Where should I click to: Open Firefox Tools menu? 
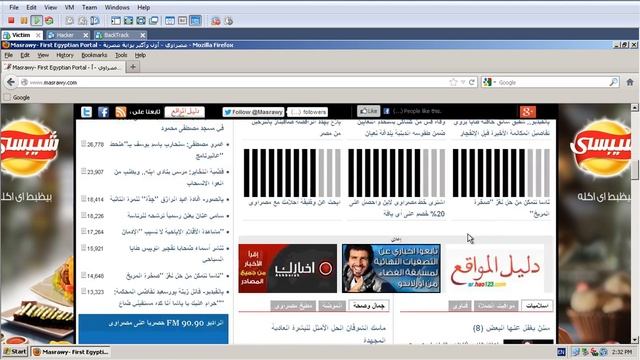(x=121, y=55)
